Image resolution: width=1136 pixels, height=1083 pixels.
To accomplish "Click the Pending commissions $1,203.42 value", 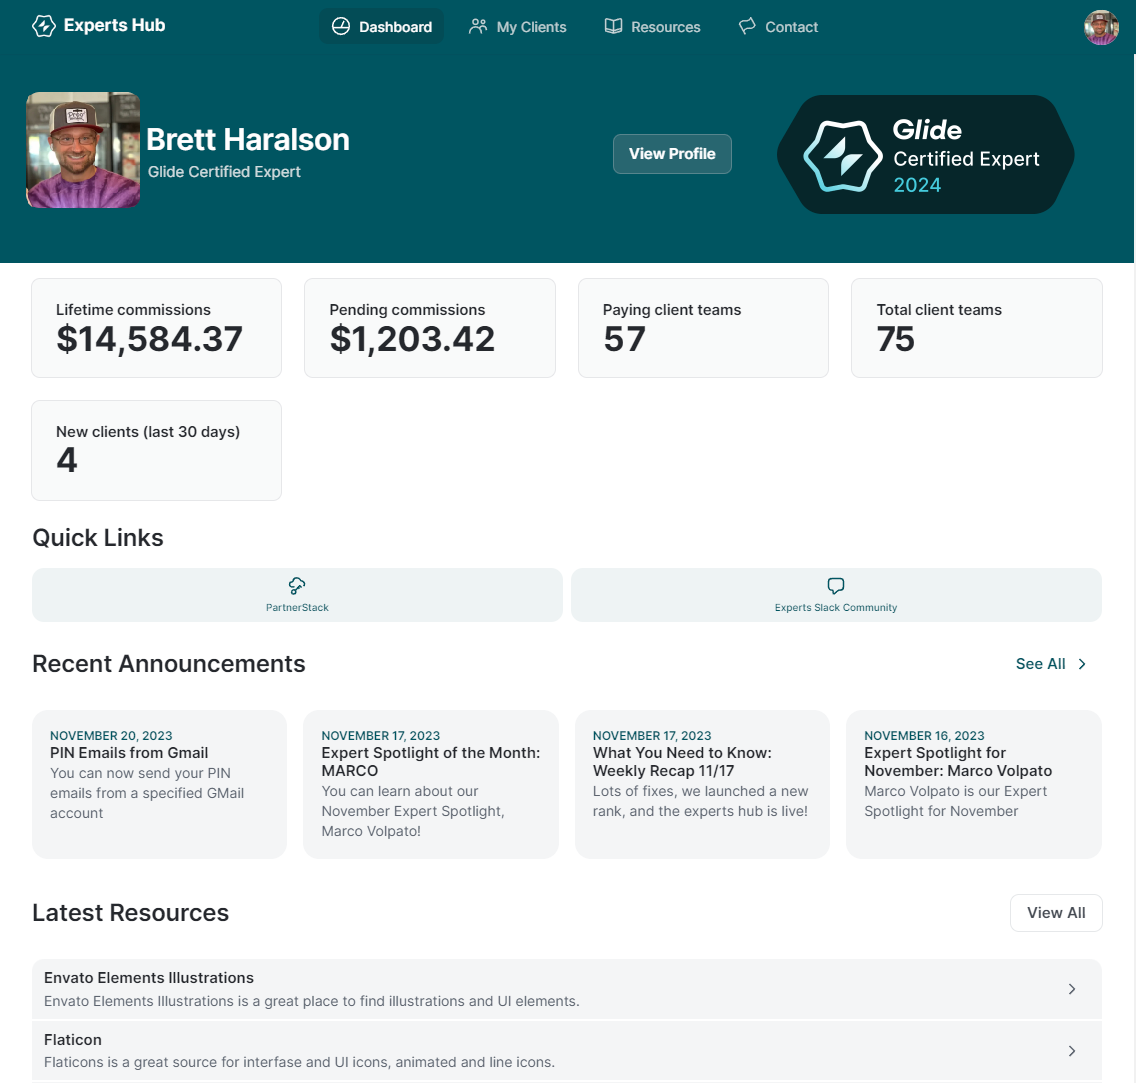I will tap(412, 339).
